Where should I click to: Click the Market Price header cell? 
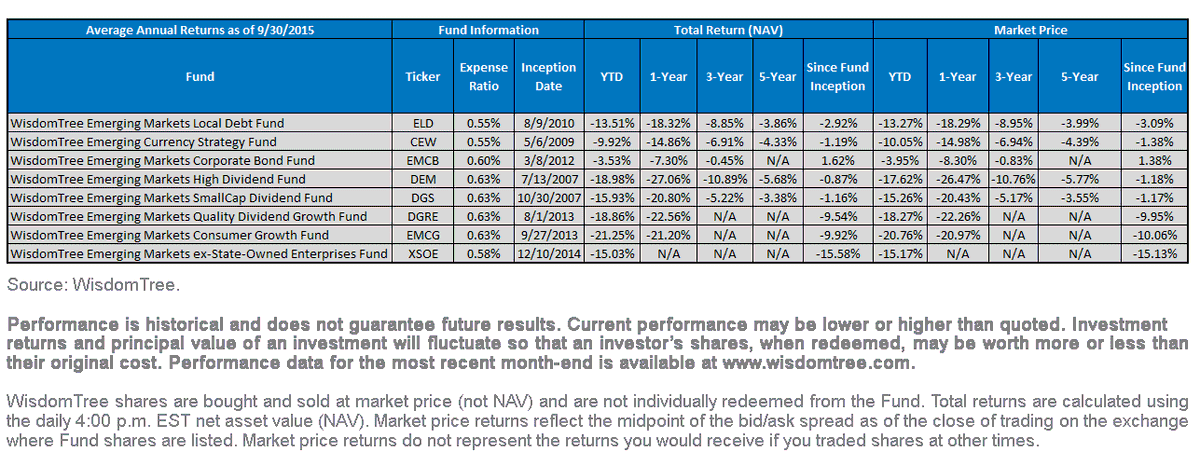coord(1032,30)
